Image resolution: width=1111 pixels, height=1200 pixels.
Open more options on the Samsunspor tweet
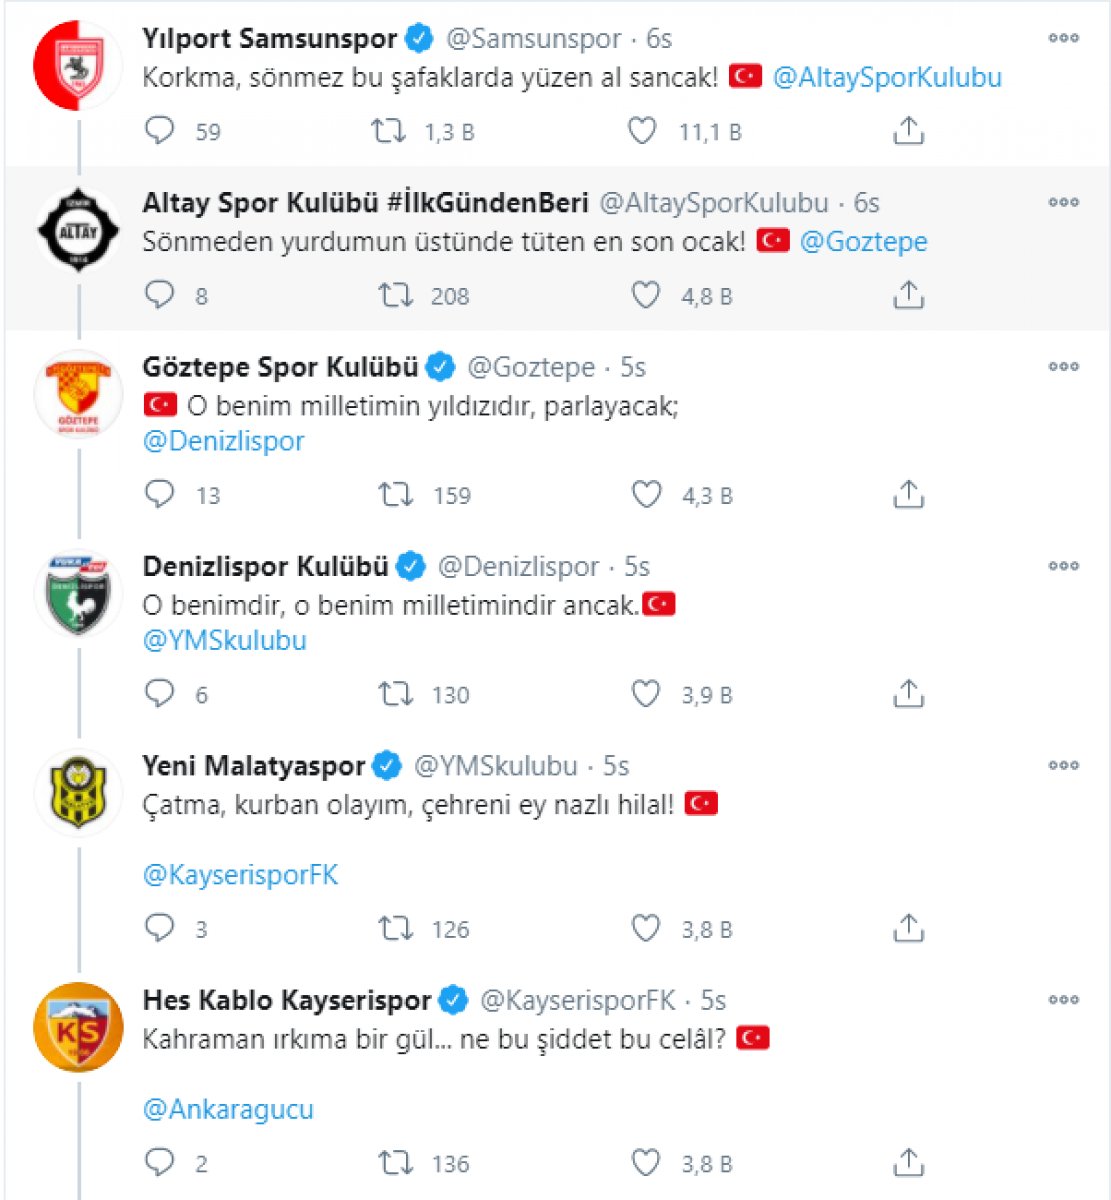[1063, 38]
